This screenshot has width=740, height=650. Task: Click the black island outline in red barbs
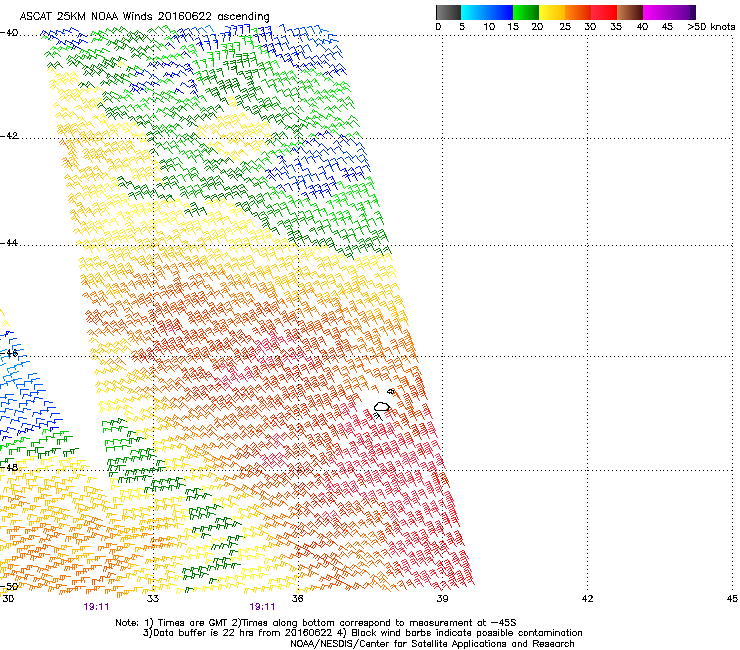coord(382,406)
